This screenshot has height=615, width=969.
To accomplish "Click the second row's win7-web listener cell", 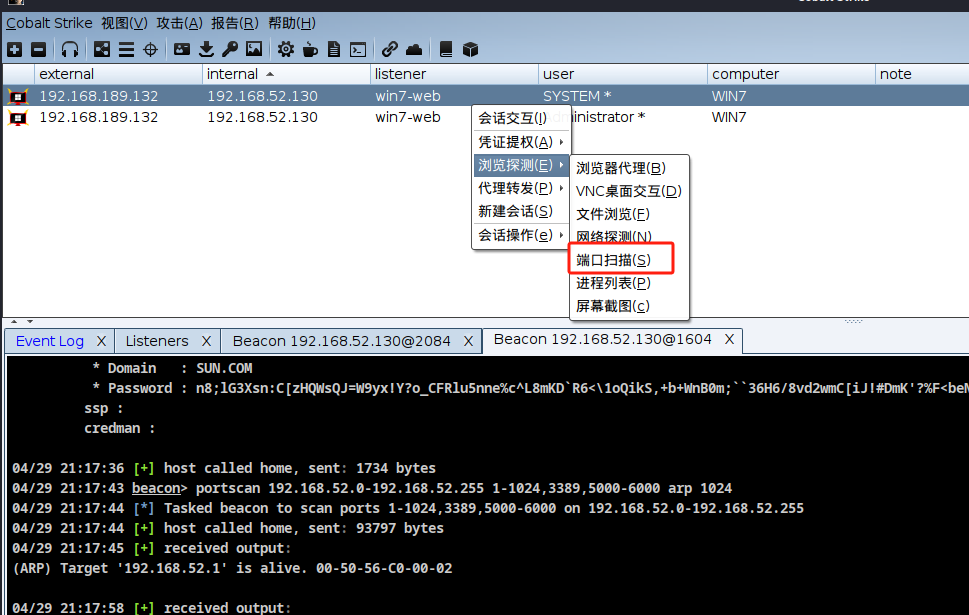I will point(408,117).
